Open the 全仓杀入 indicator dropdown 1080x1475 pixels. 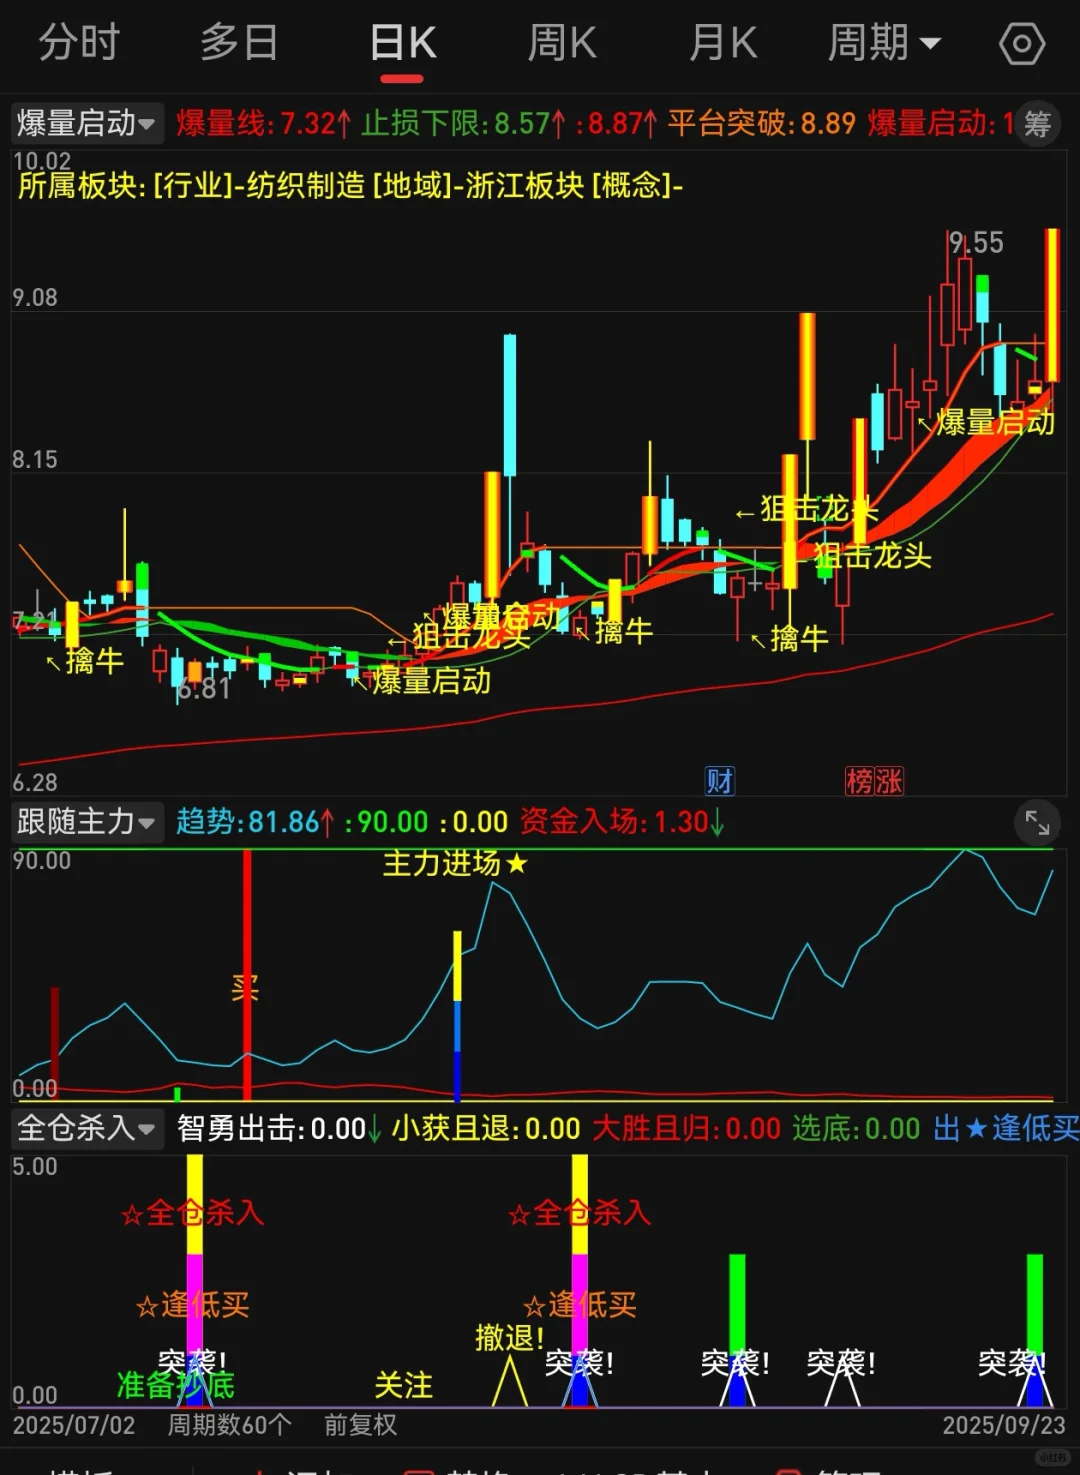pos(87,1128)
